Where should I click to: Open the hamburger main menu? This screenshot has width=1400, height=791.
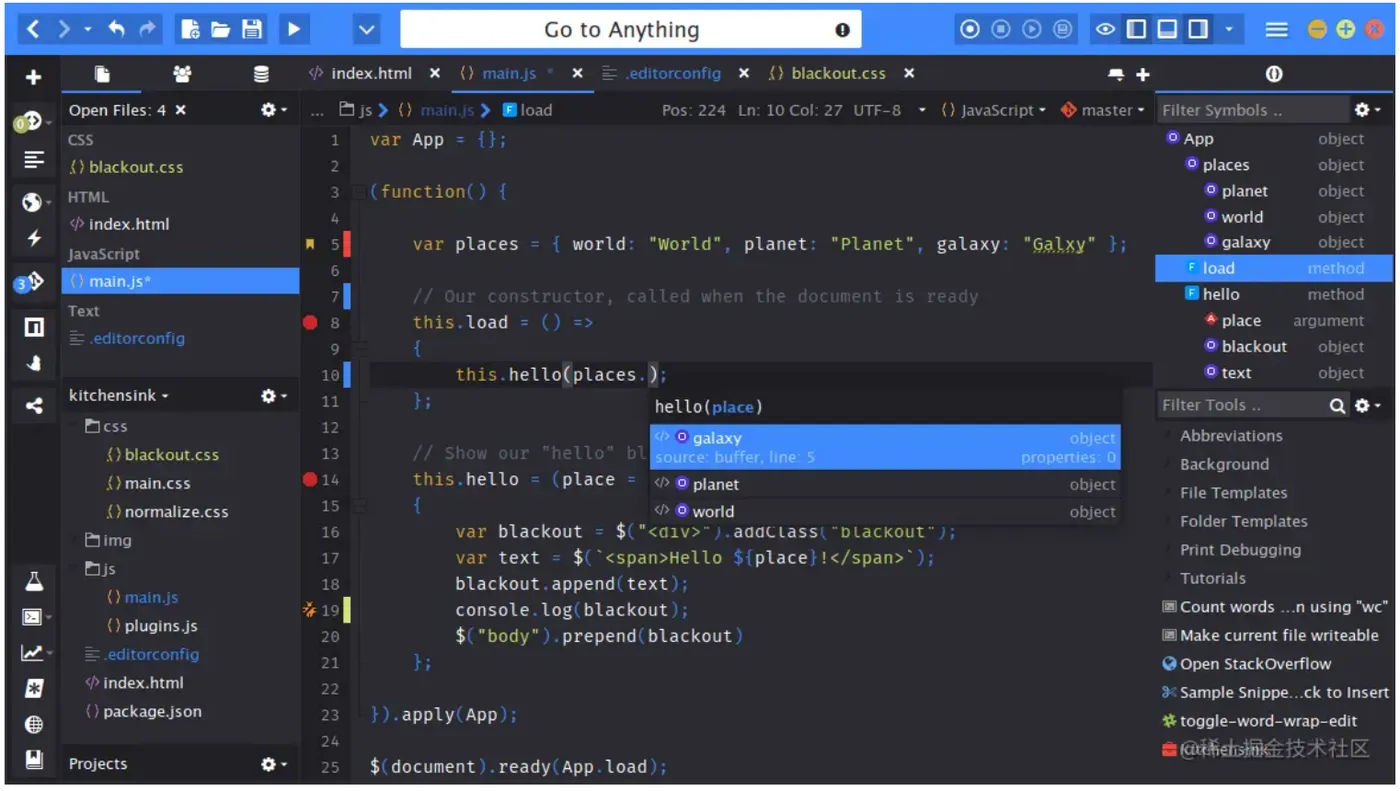[x=1276, y=29]
